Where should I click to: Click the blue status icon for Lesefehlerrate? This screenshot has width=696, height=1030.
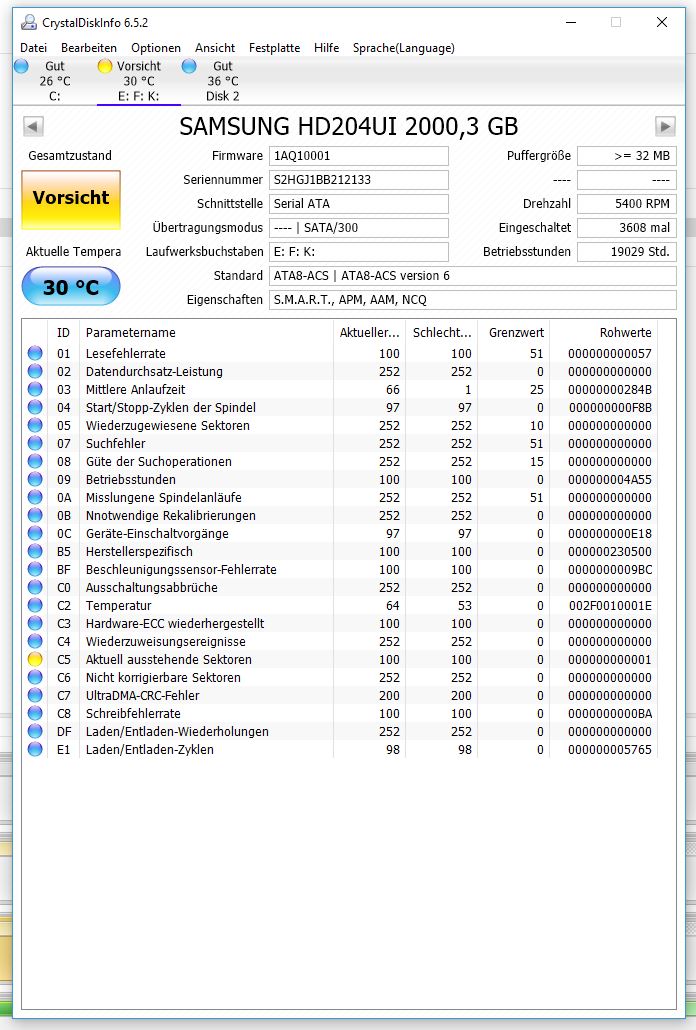point(35,353)
